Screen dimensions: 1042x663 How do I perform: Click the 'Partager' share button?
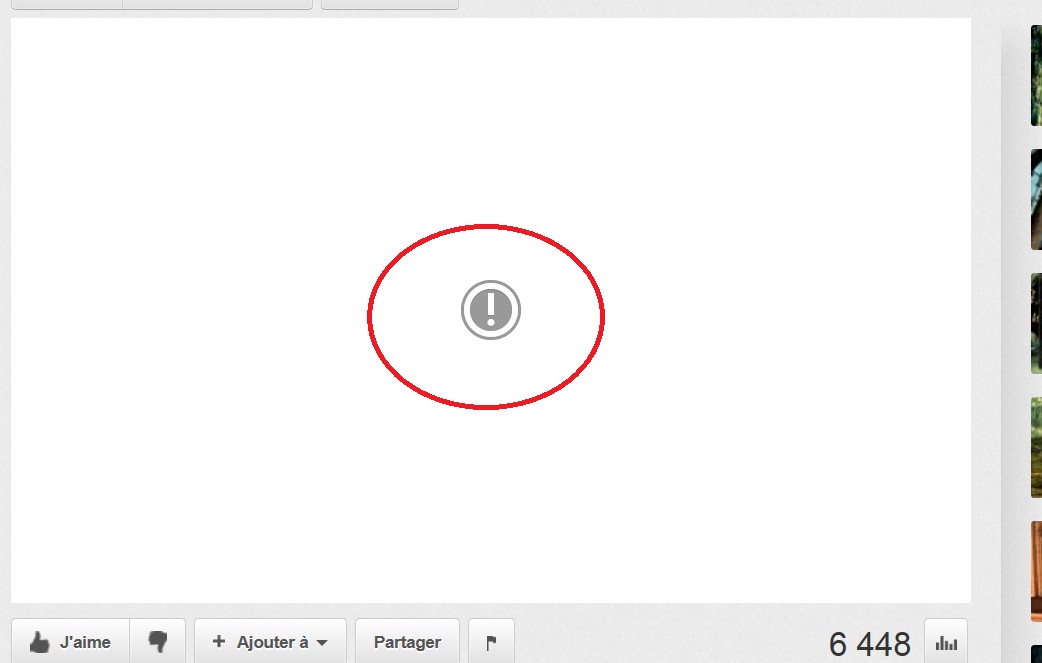coord(407,642)
